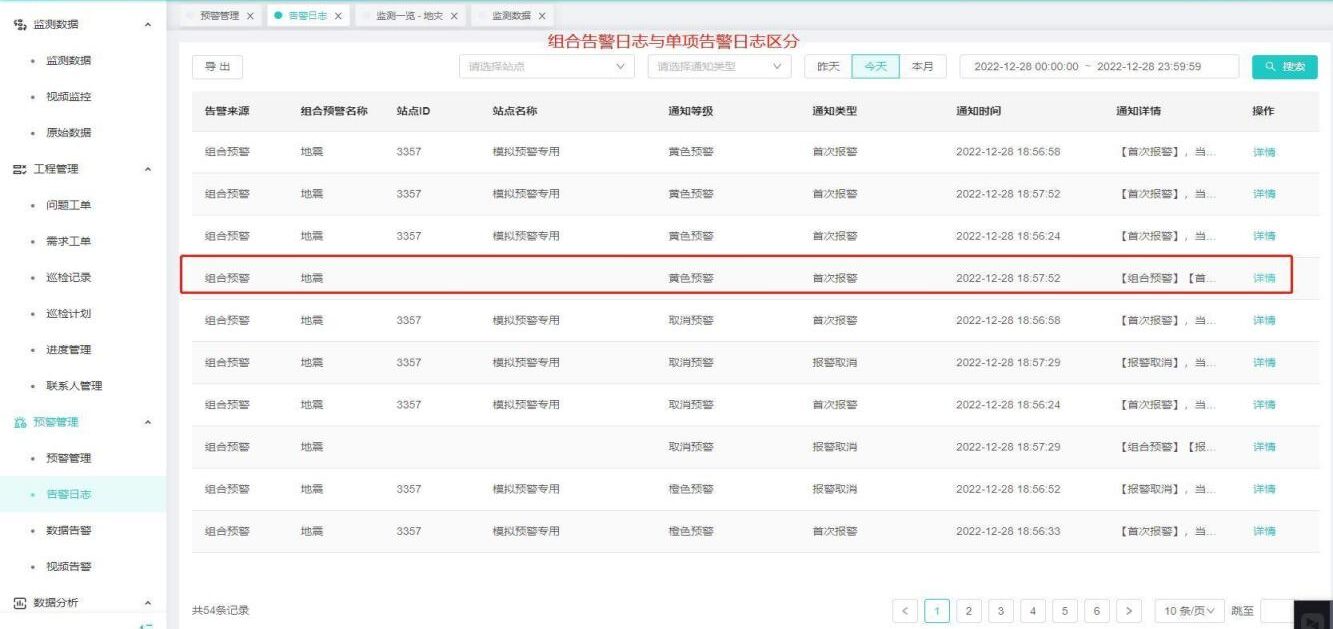
Task: Open the 请选择站点 station dropdown
Action: [x=547, y=67]
